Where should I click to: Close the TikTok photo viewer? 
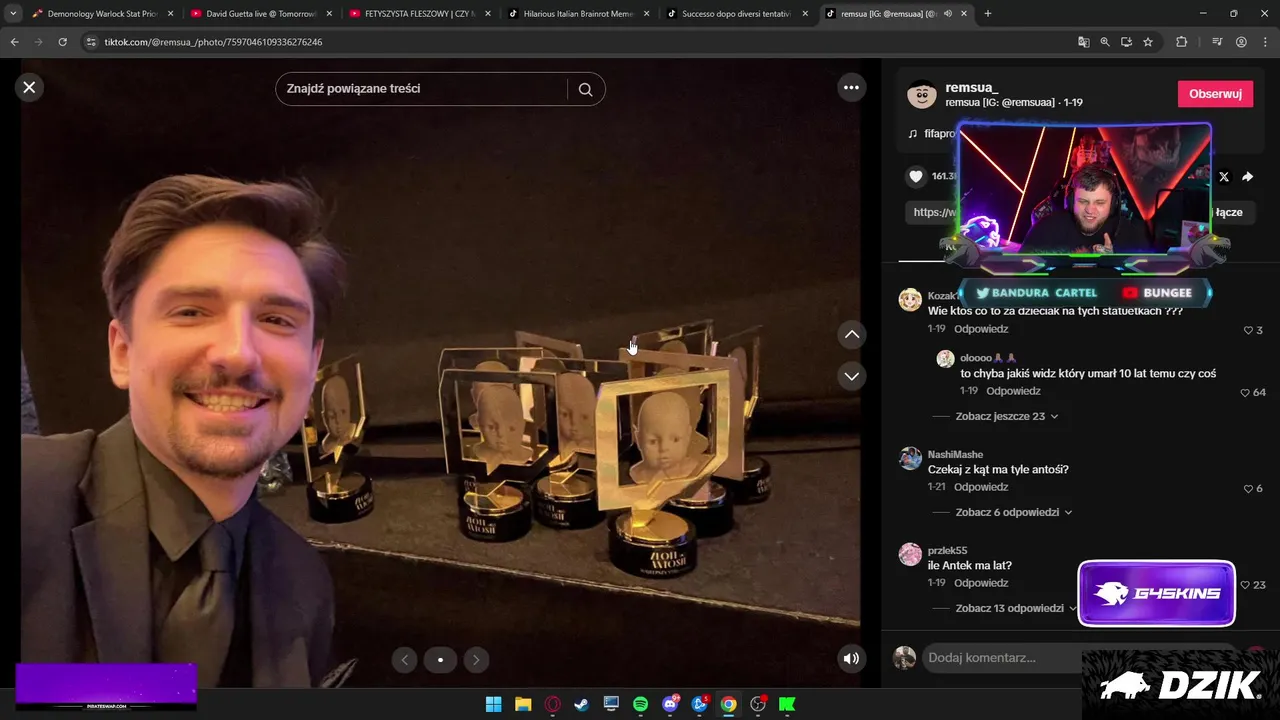(x=29, y=87)
